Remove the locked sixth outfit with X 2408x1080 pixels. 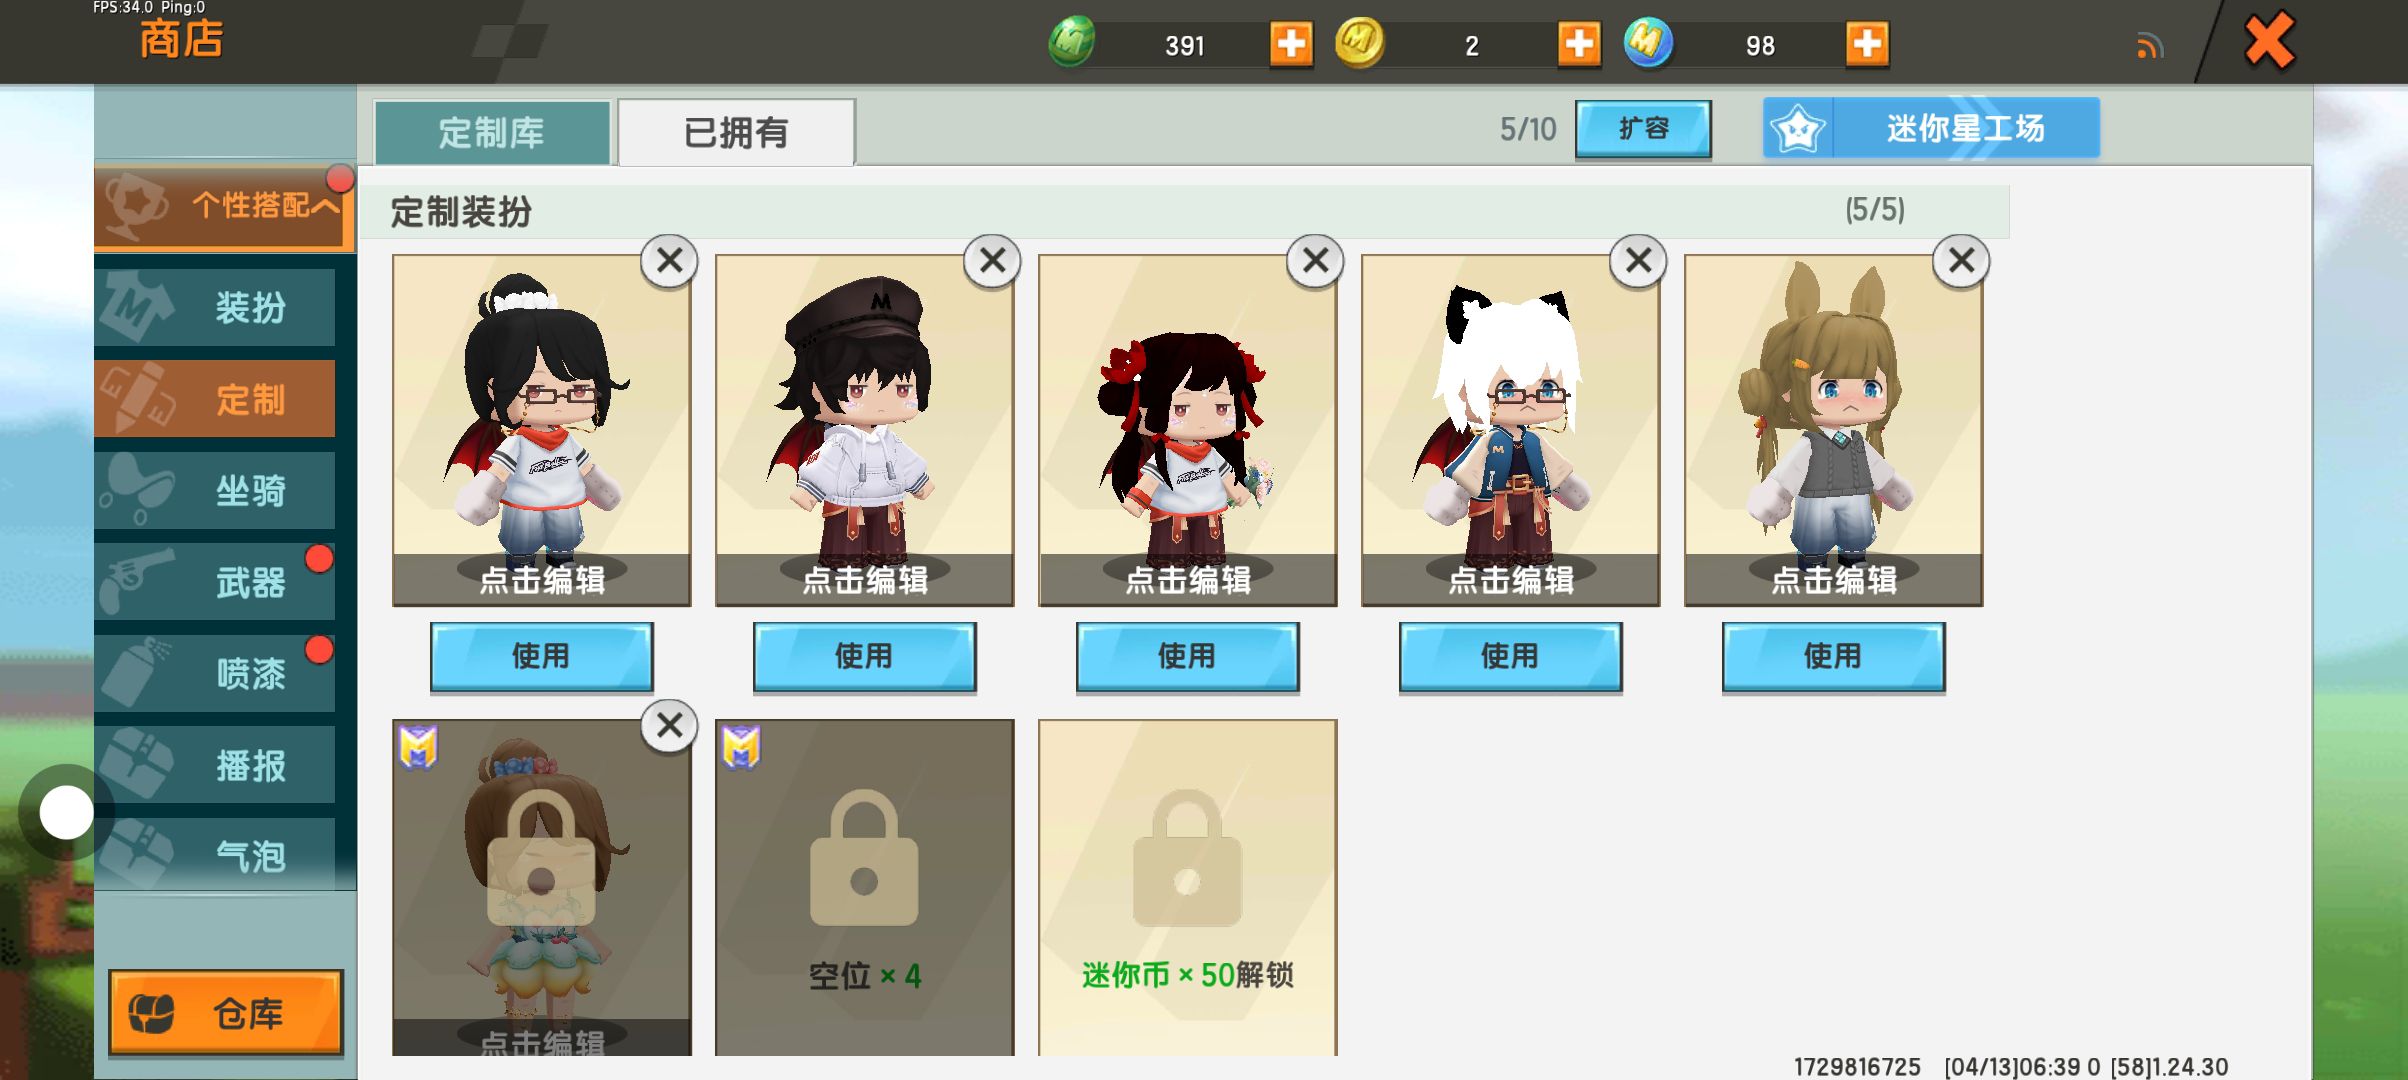[x=669, y=726]
